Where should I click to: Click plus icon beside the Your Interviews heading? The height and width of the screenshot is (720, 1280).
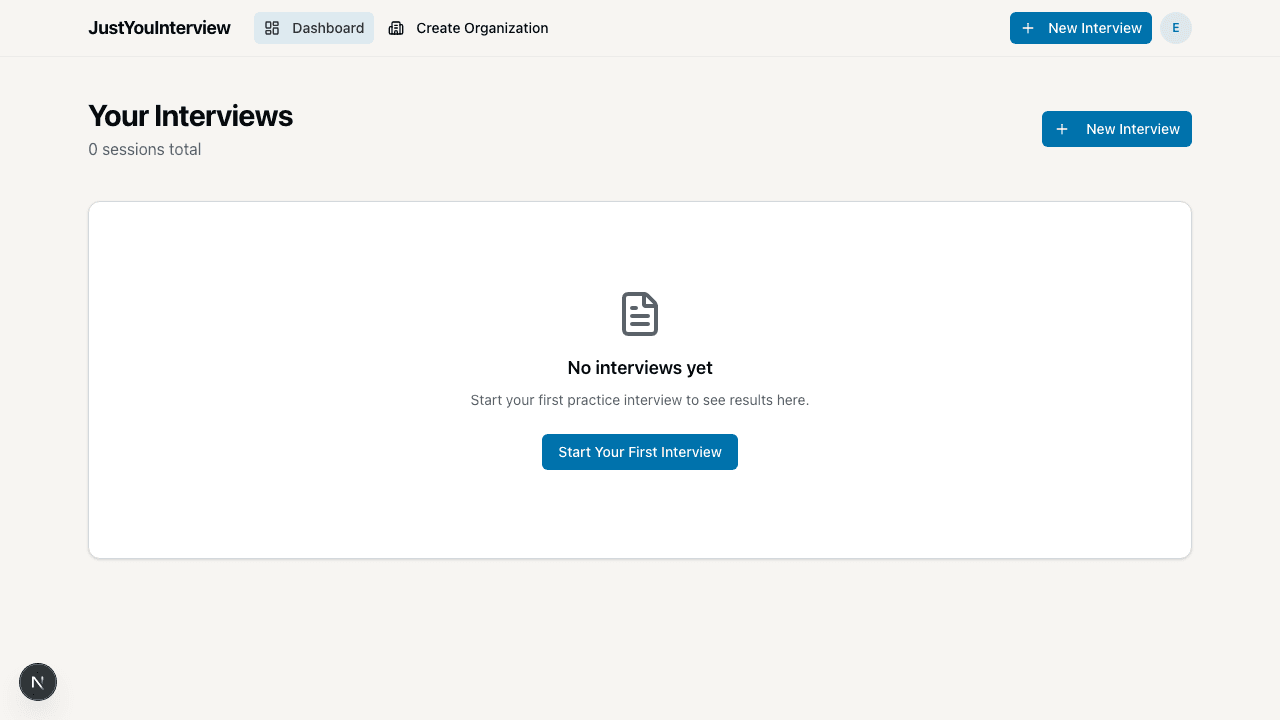point(1062,129)
